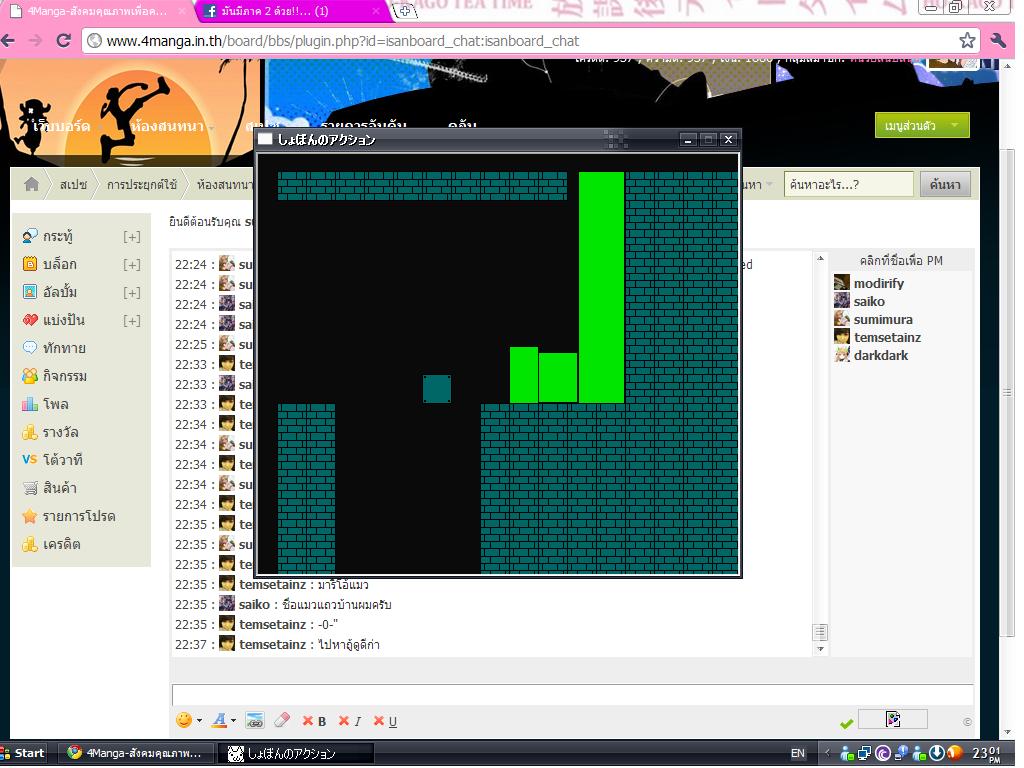1024x768 pixels.
Task: Click the new tab button in Chrome
Action: [405, 11]
